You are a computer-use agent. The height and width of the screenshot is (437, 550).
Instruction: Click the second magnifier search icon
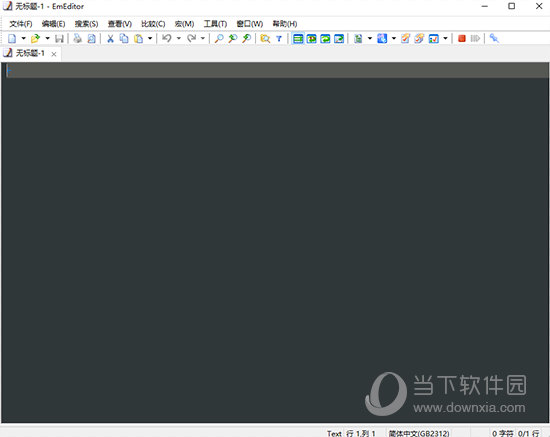point(233,38)
